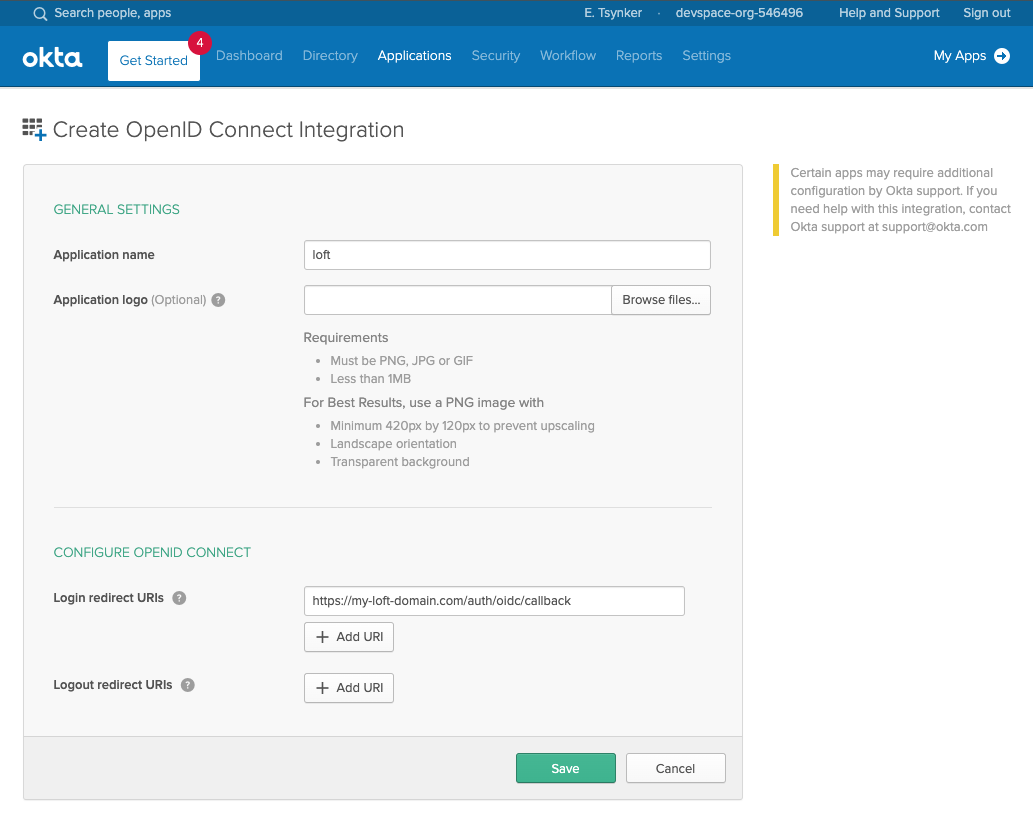
Task: Expand the Help and Support options
Action: (x=888, y=13)
